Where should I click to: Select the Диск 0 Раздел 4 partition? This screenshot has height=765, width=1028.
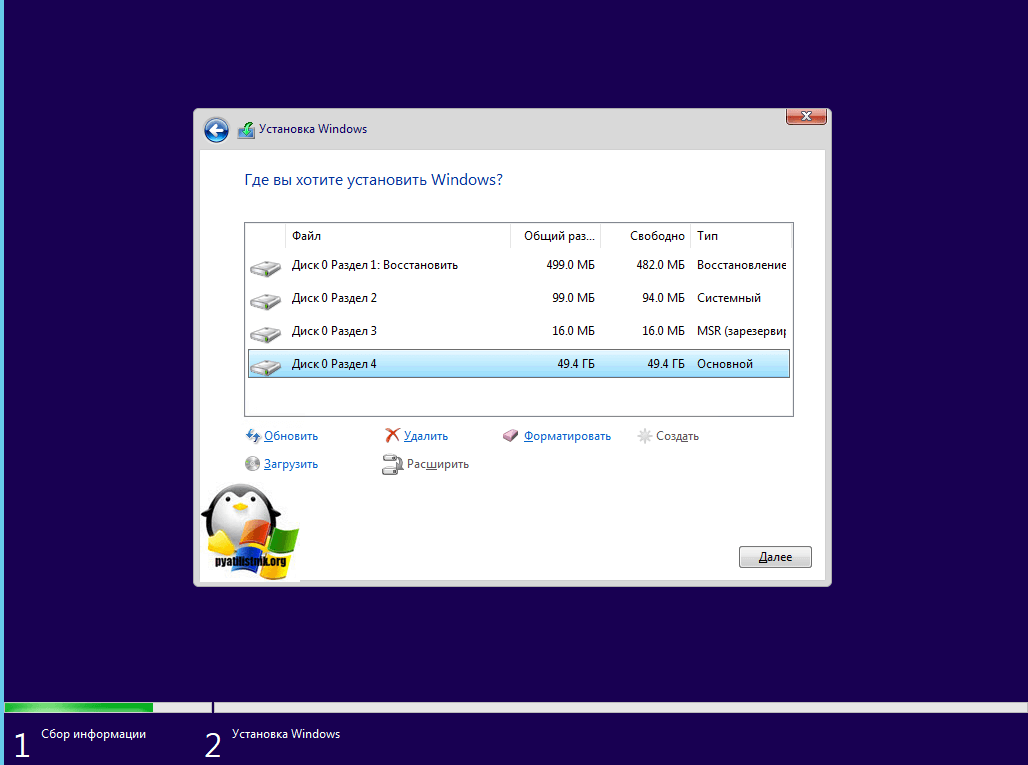334,364
